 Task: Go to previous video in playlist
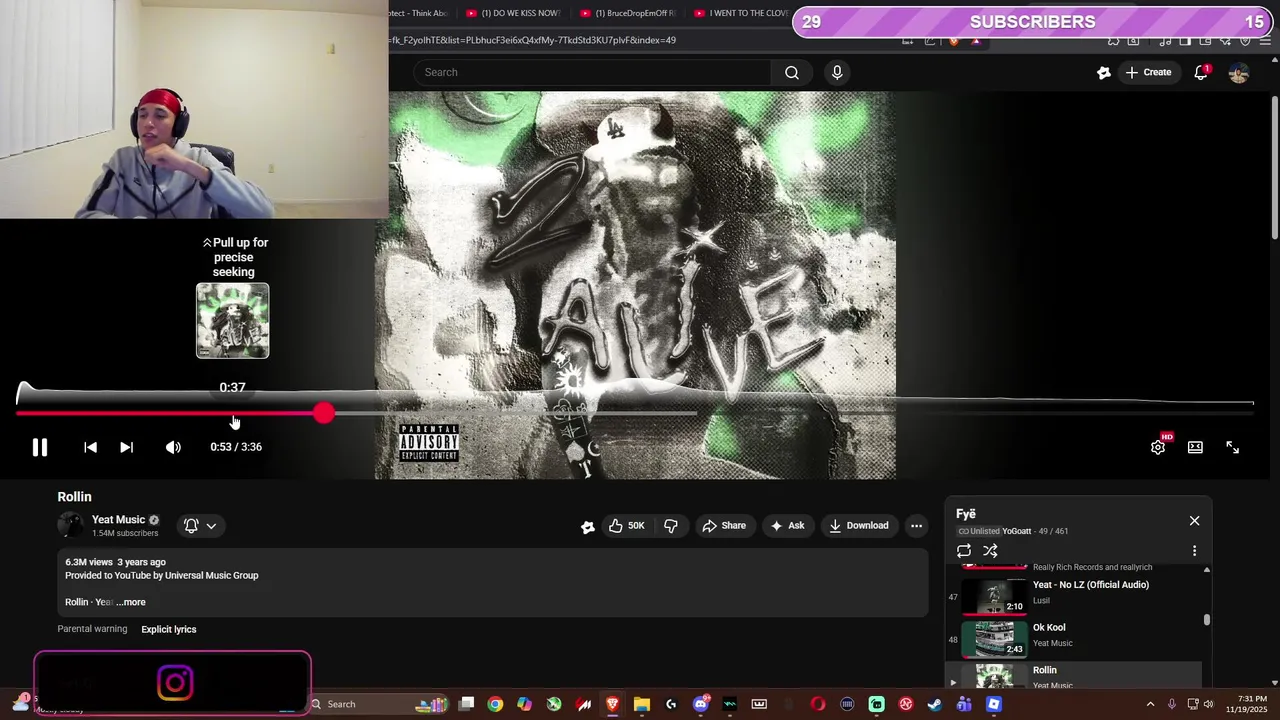click(x=90, y=447)
